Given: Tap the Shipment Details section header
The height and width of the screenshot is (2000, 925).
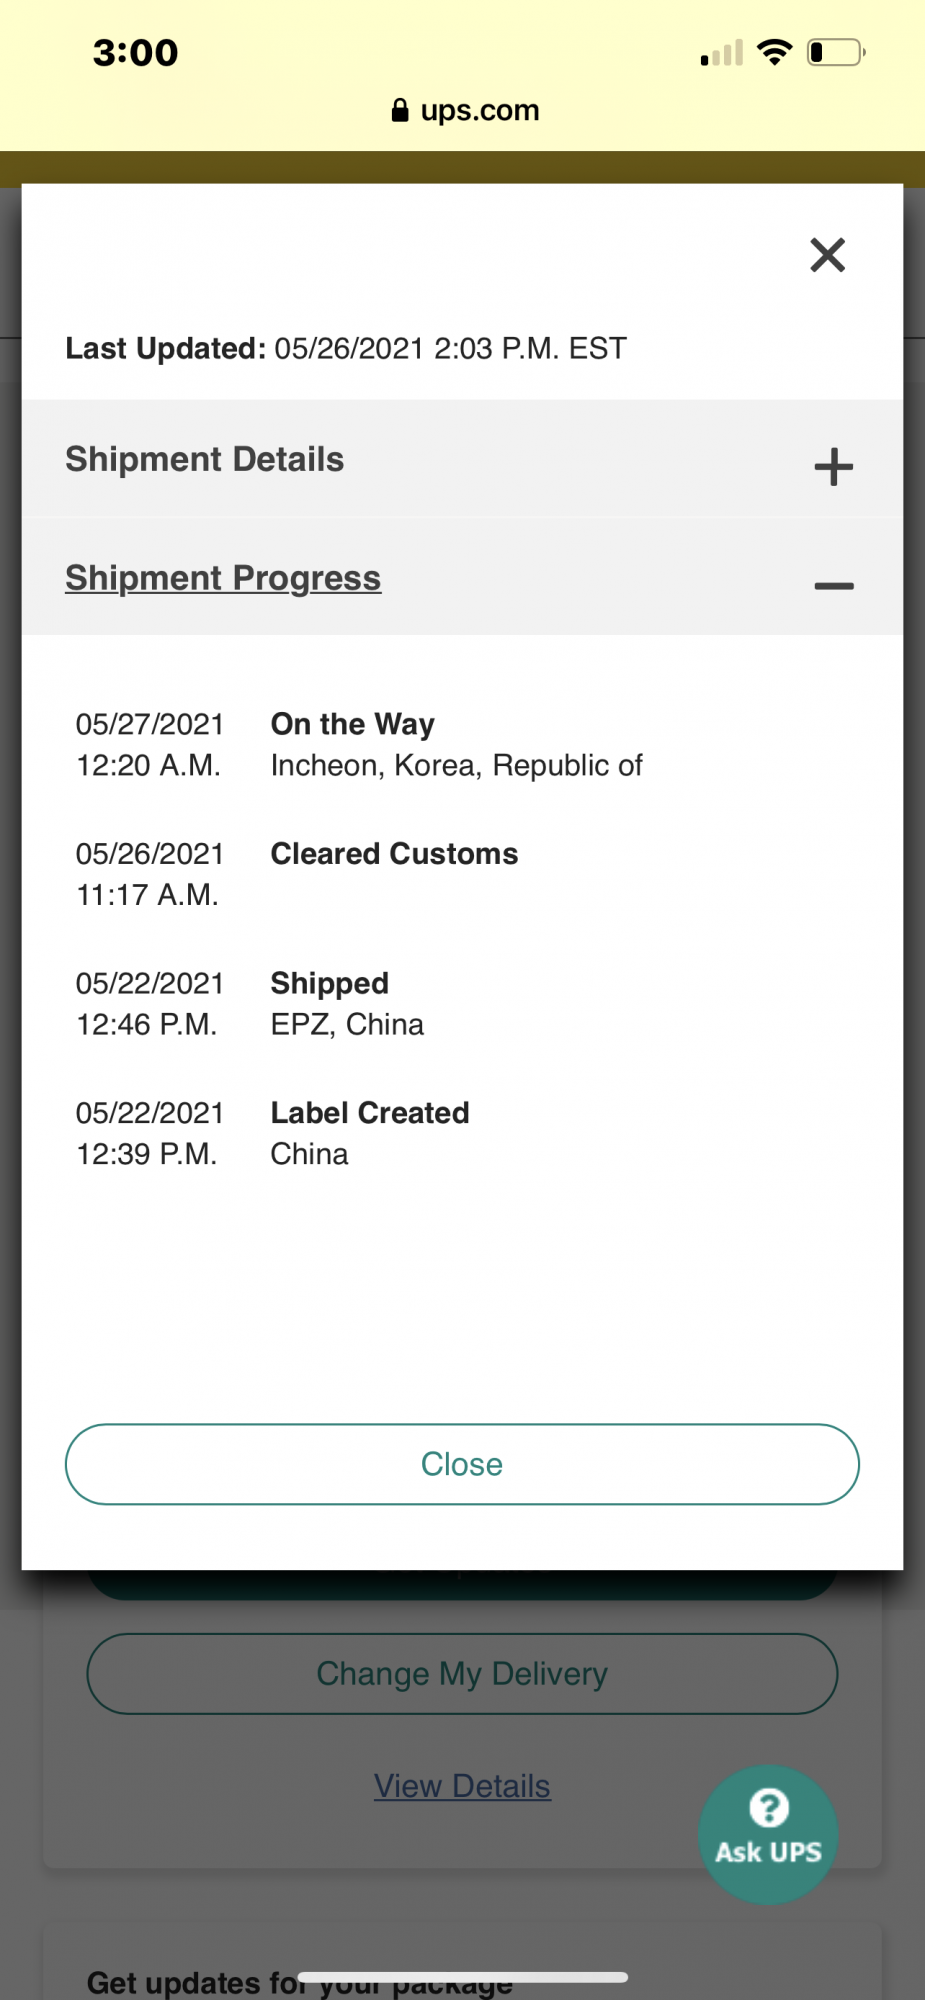Looking at the screenshot, I should tap(205, 459).
